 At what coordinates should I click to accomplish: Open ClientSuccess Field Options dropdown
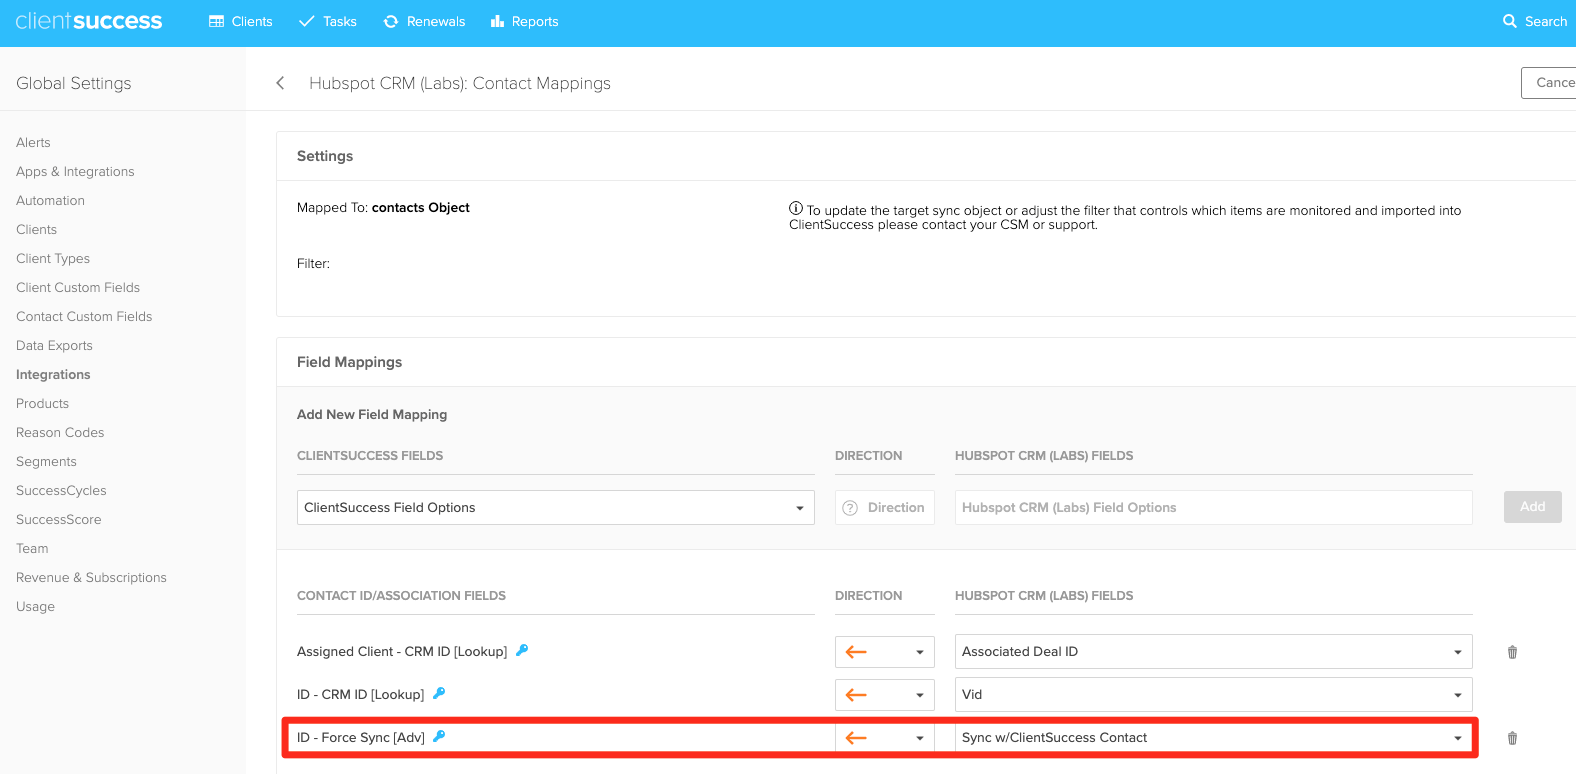click(556, 507)
